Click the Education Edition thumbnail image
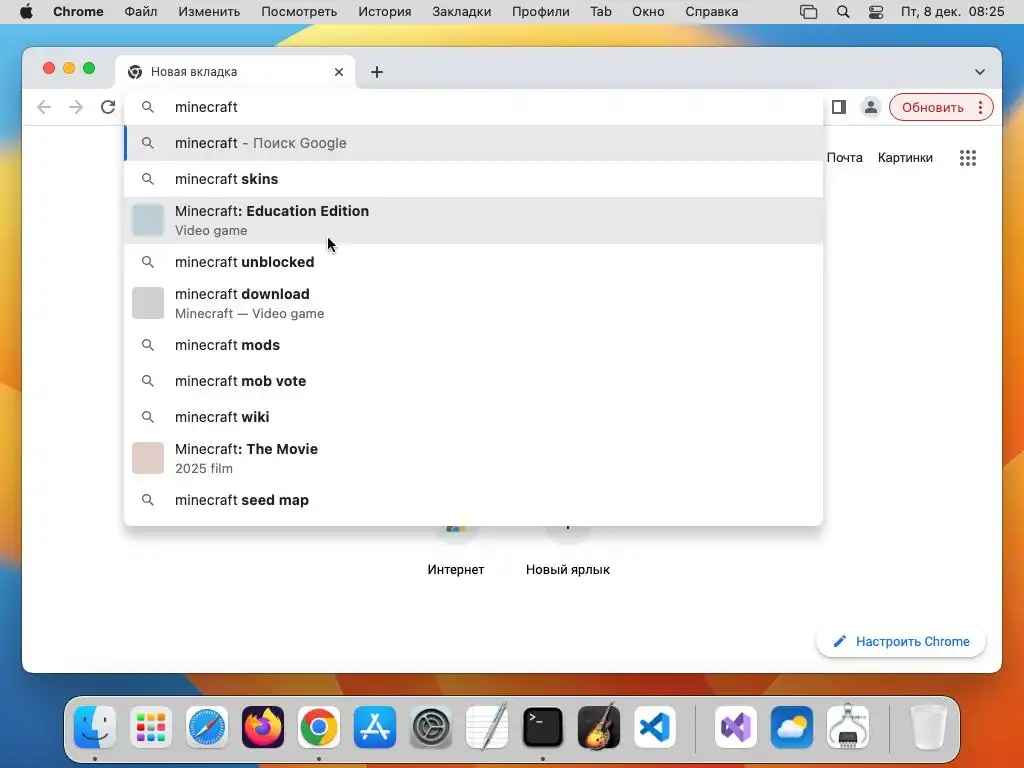The height and width of the screenshot is (768, 1024). [148, 220]
